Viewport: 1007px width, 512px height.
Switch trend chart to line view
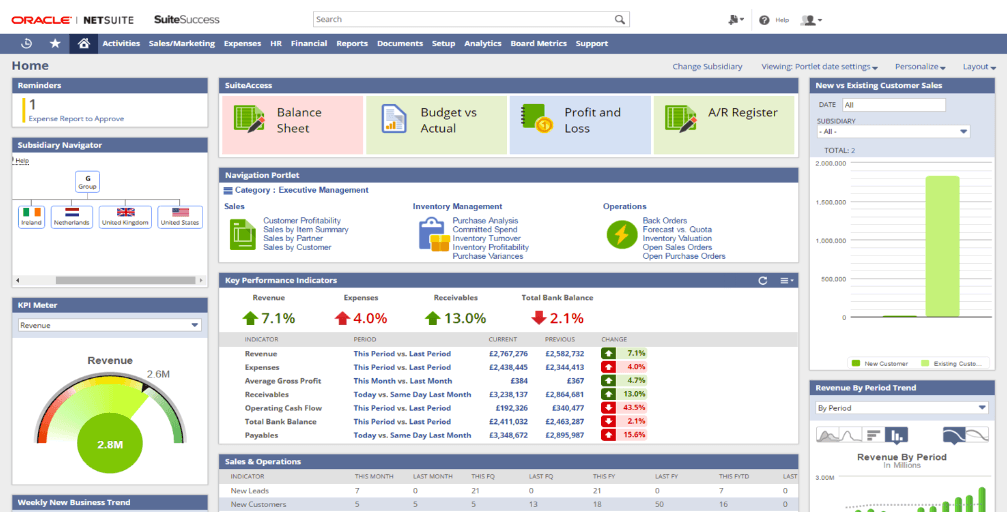(x=852, y=435)
